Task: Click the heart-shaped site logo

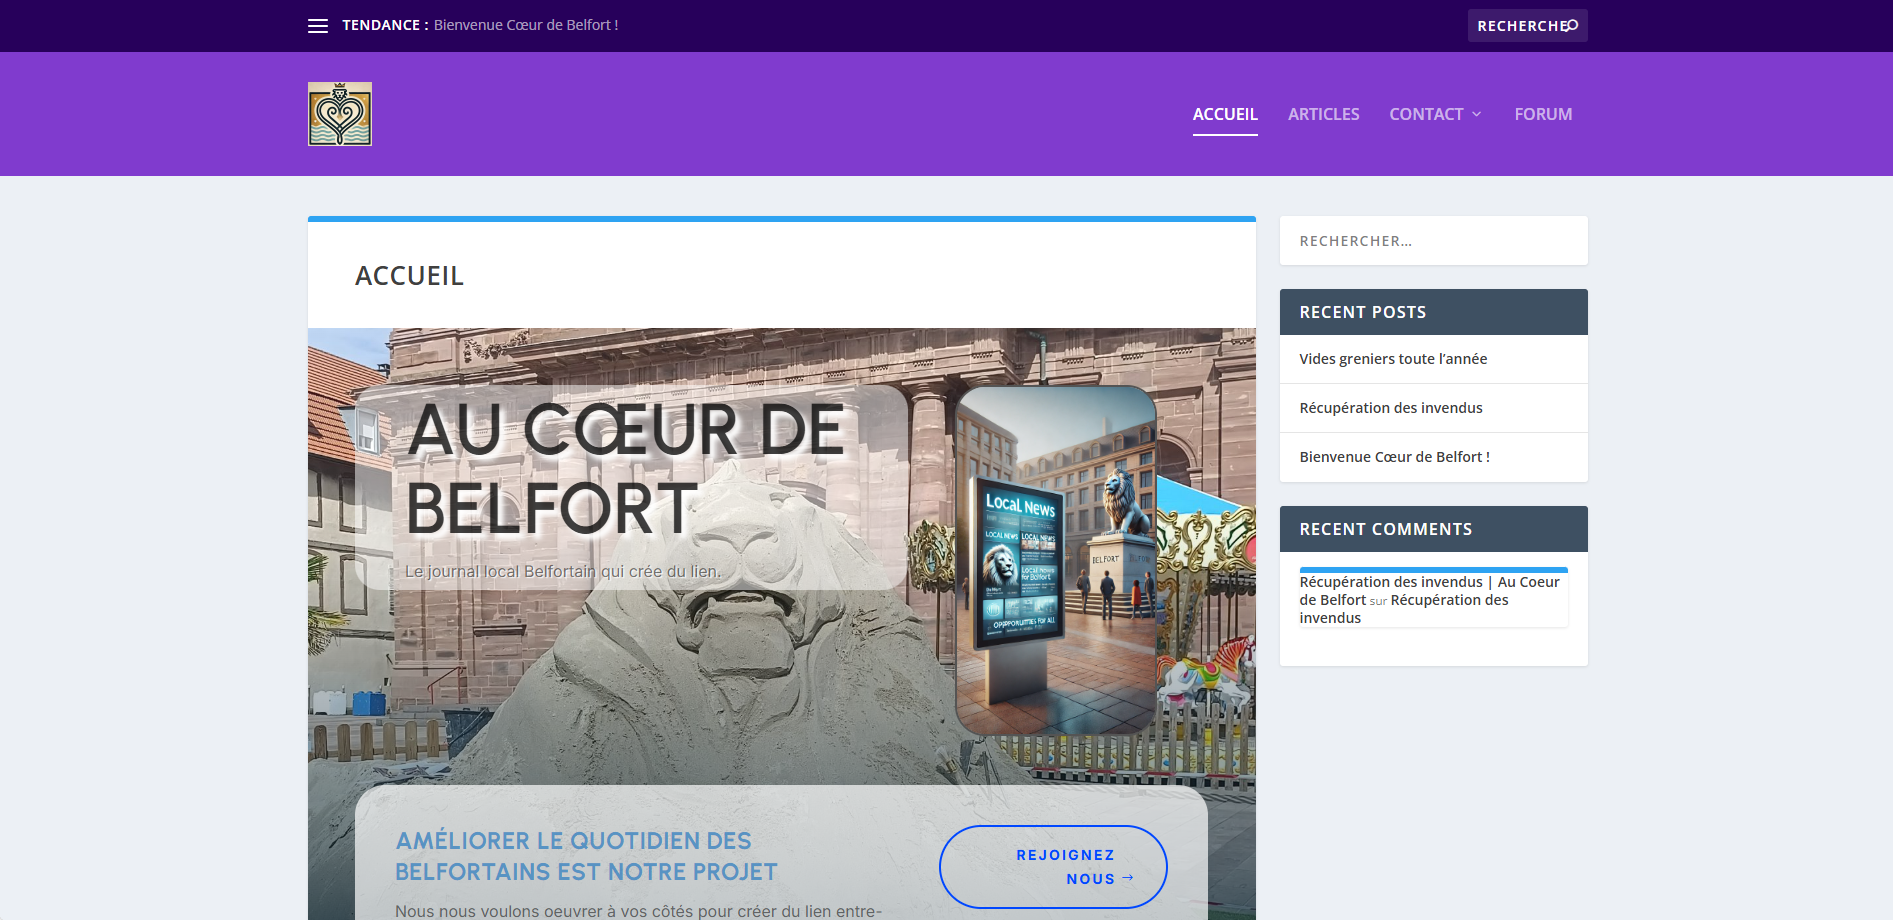Action: click(x=340, y=114)
